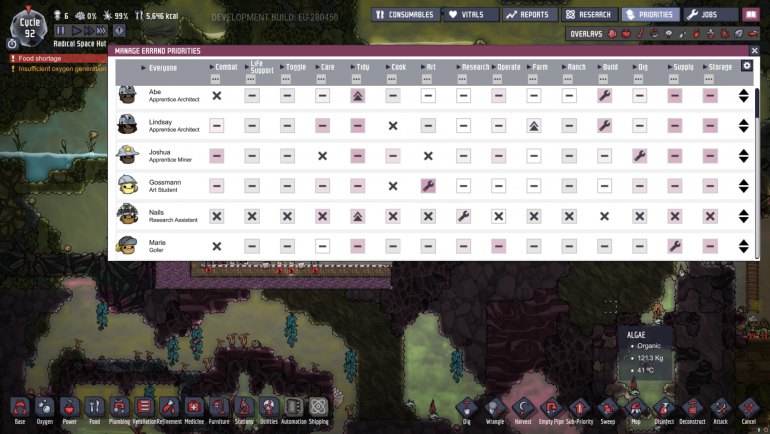Toggle Lindsay's Cook priority cell
Screen dimensions: 770x434
pyautogui.click(x=393, y=126)
